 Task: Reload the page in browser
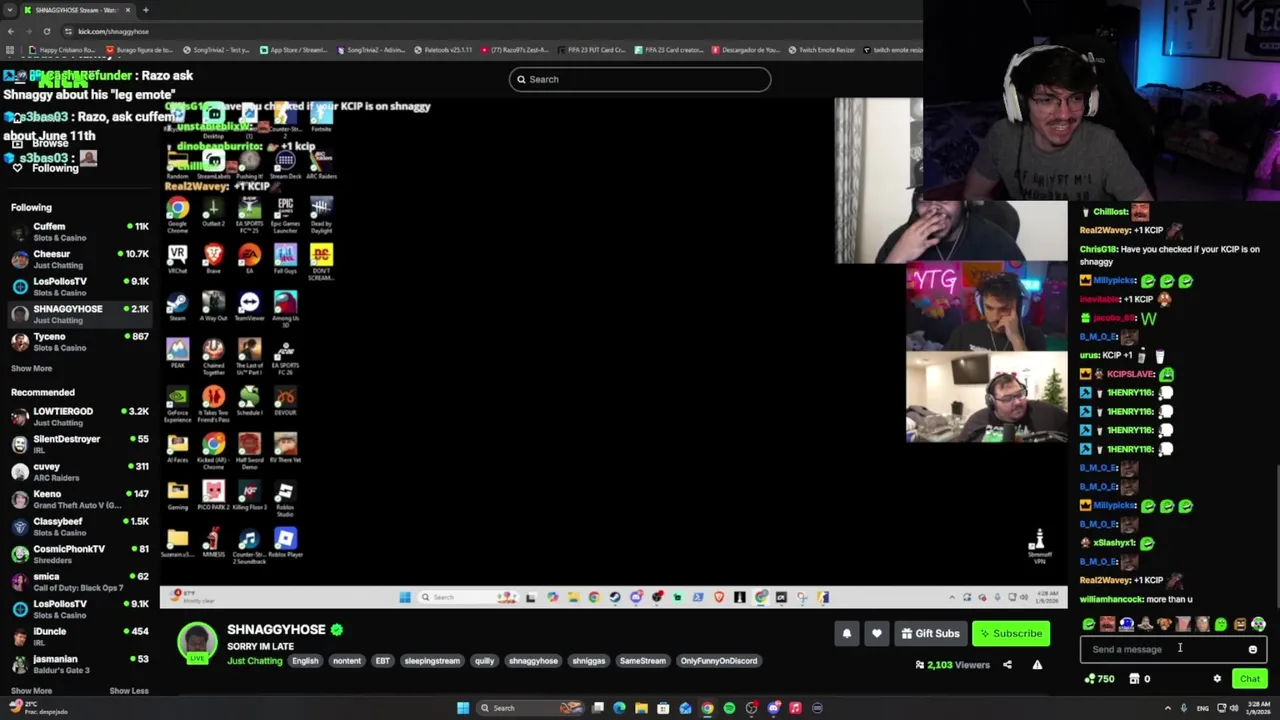pos(46,31)
